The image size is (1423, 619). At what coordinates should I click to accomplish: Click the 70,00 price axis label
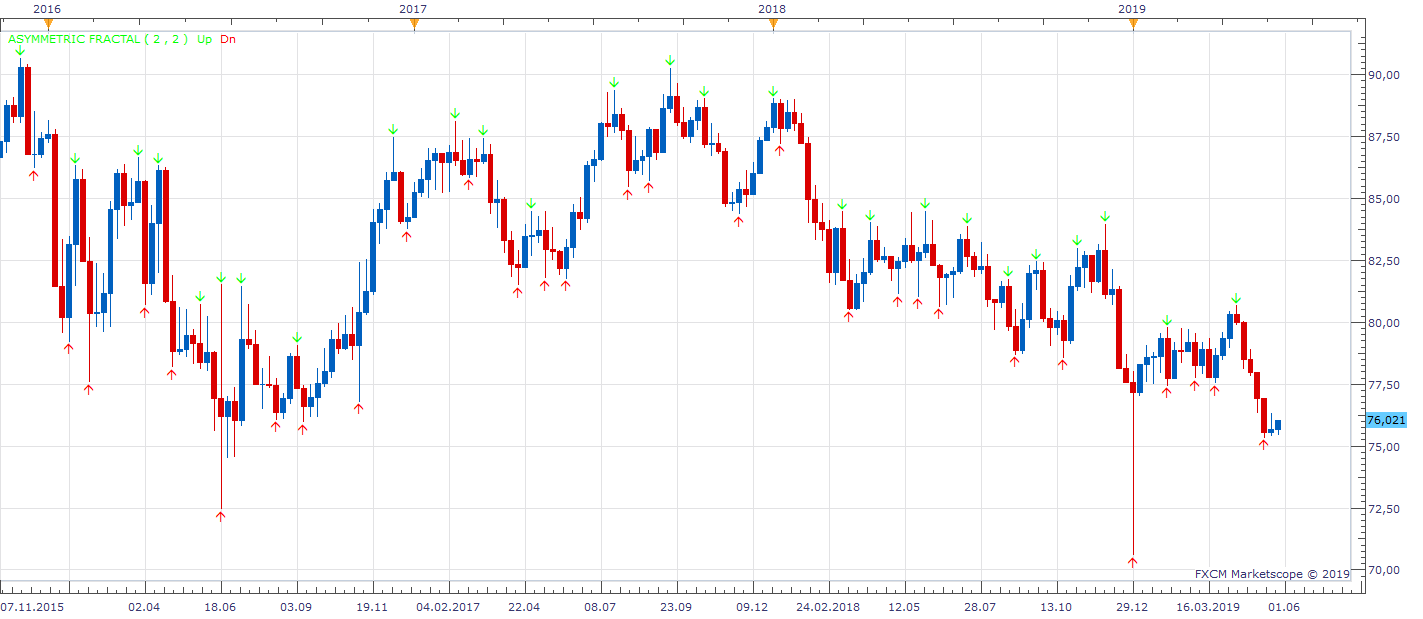tap(1385, 571)
